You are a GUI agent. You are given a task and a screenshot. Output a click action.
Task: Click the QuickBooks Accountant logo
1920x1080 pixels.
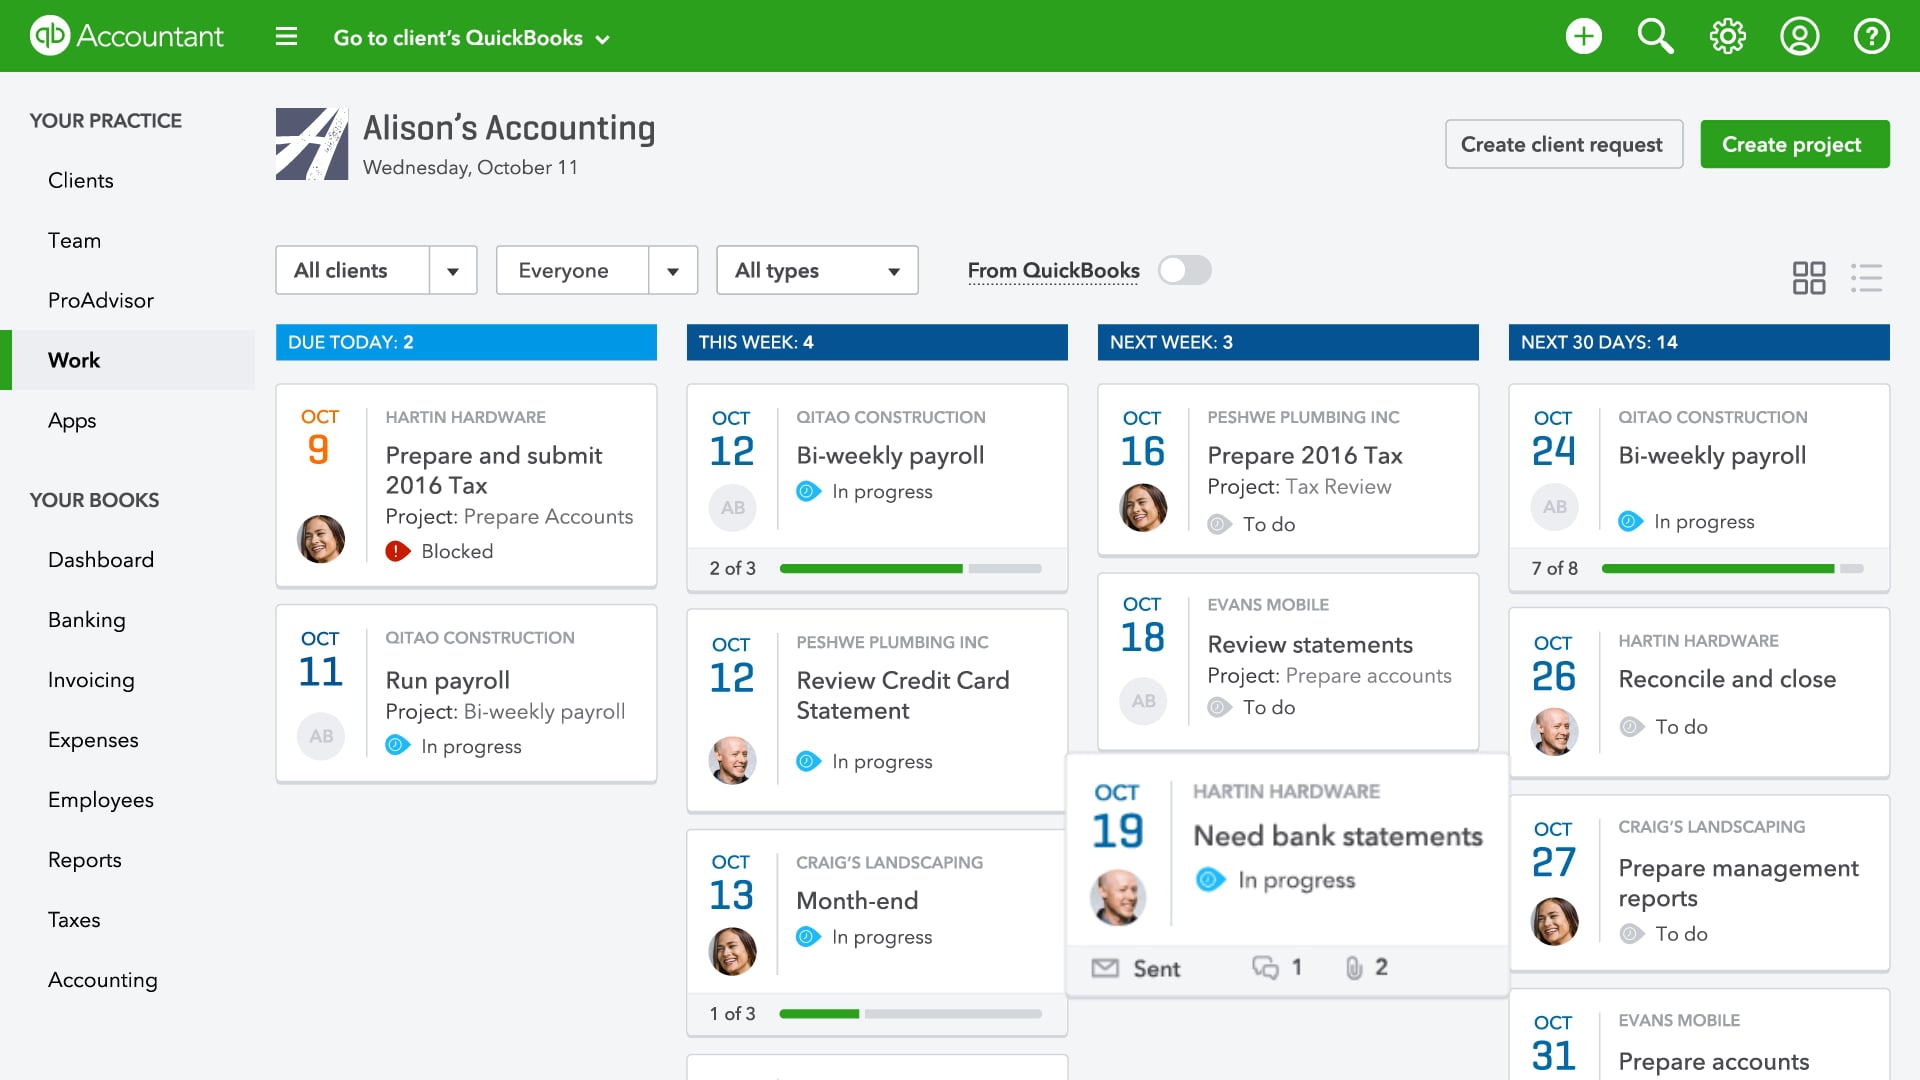127,36
